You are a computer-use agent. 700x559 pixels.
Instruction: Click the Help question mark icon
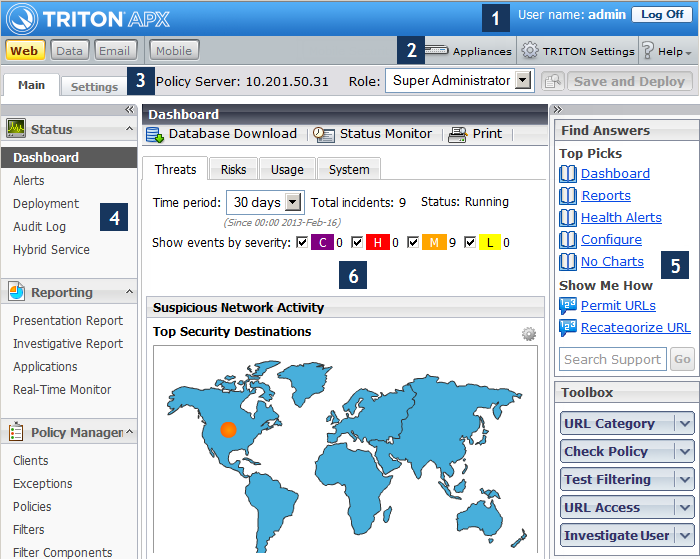[648, 50]
